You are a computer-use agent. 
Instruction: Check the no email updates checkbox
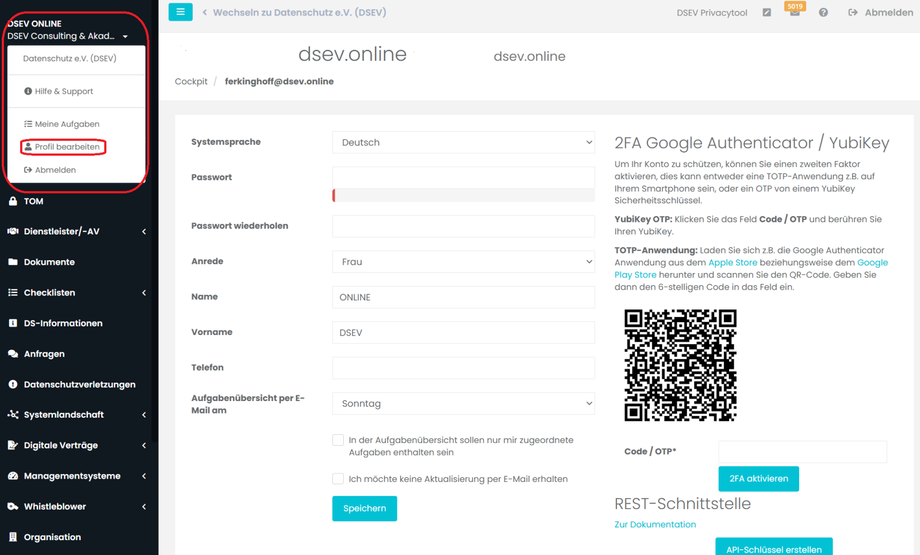click(338, 479)
